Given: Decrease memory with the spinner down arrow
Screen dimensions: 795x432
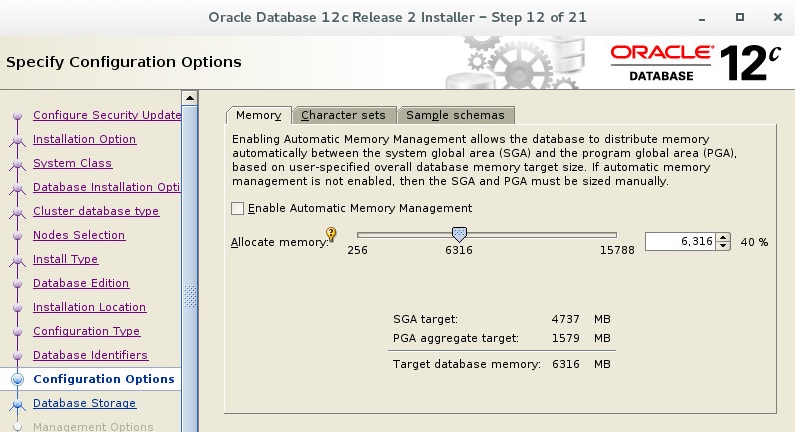Looking at the screenshot, I should (723, 246).
